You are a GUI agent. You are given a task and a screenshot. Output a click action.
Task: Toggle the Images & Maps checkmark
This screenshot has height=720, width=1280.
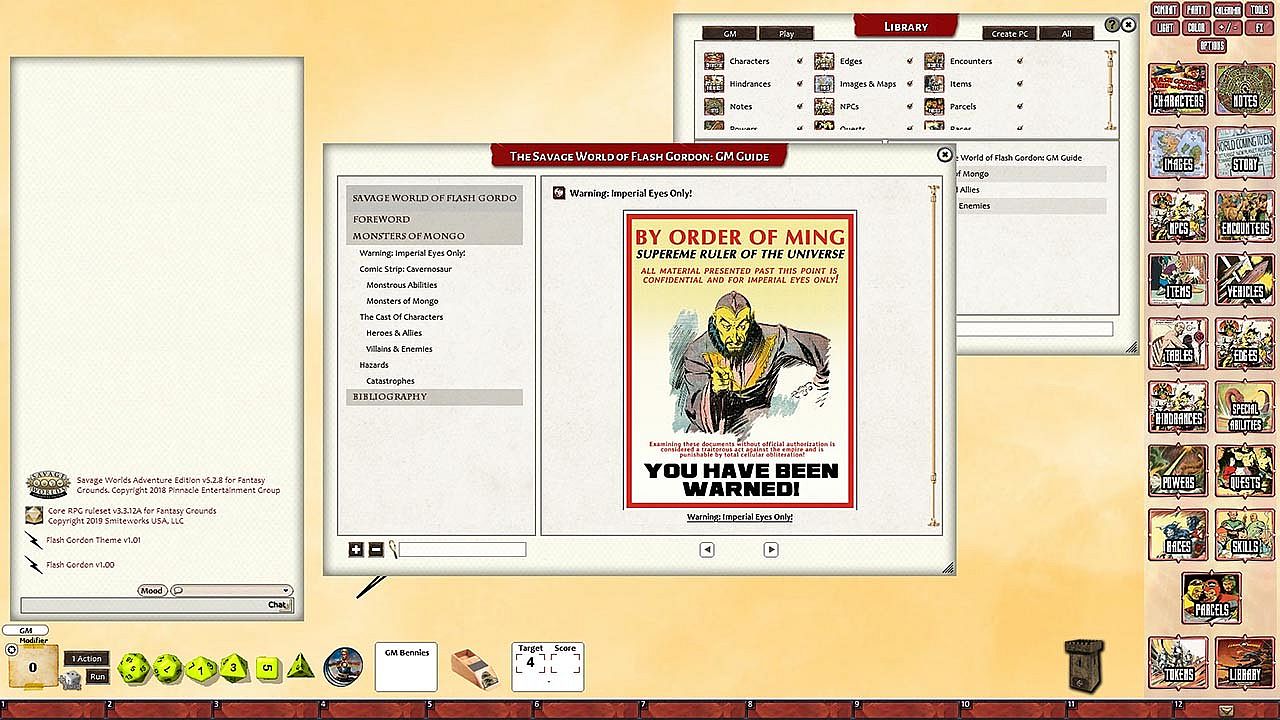(x=909, y=84)
